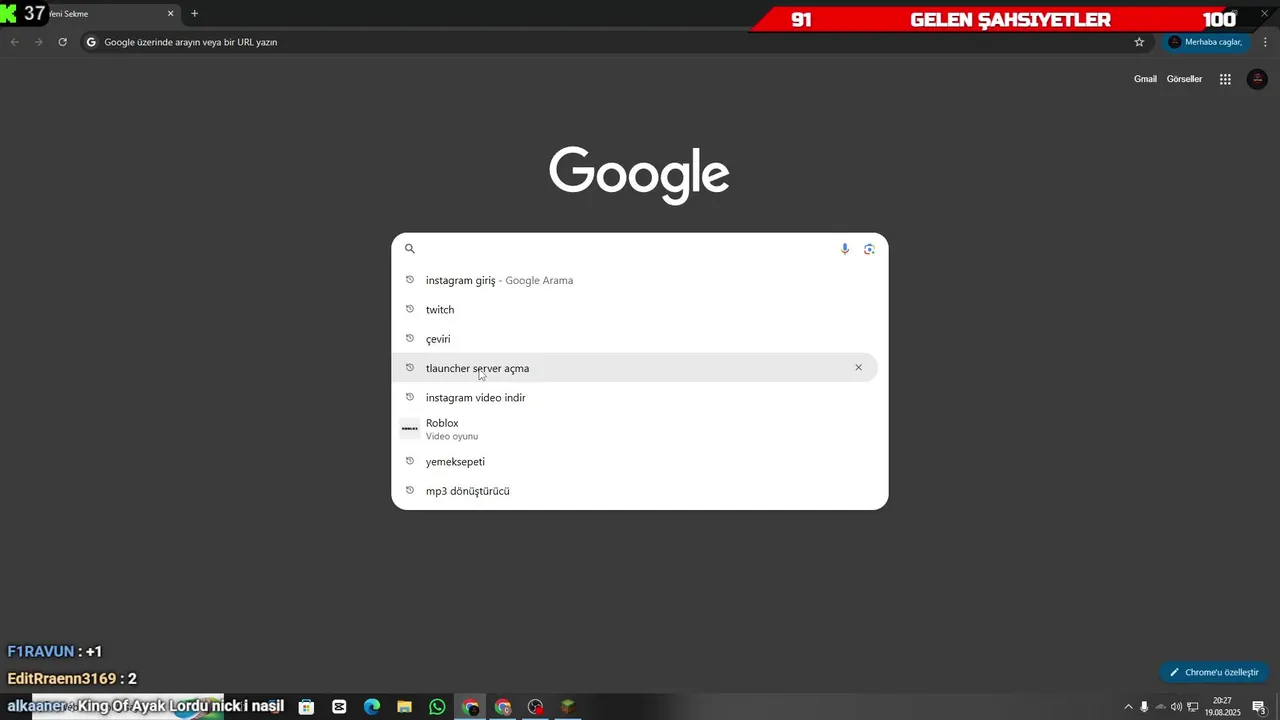Open Microsoft Store from the taskbar
The image size is (1280, 720).
[x=307, y=707]
